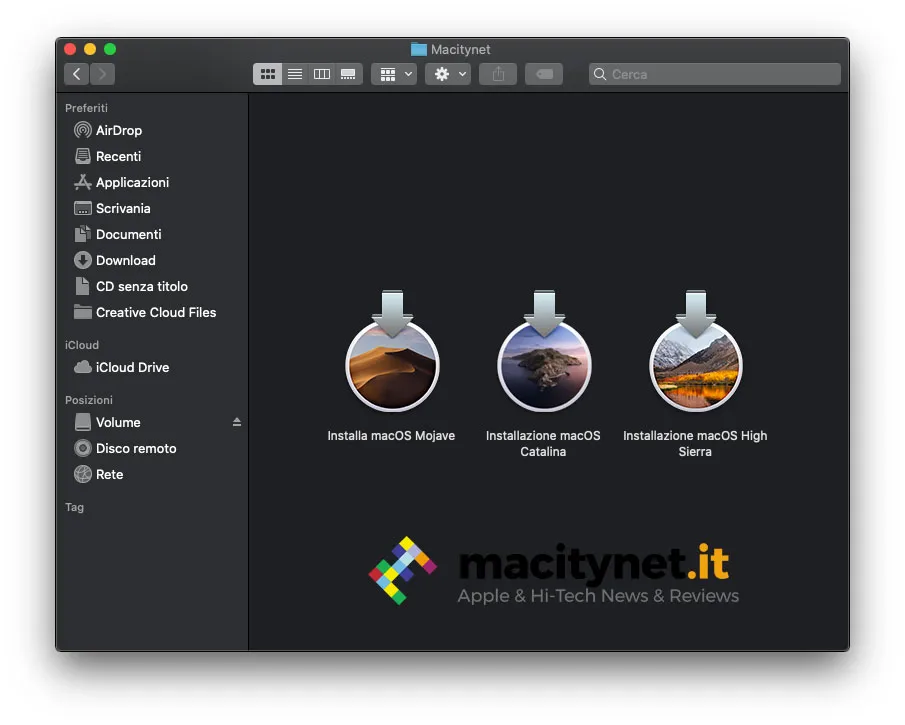Go back with the left chevron button
This screenshot has height=725, width=905.
[x=76, y=74]
